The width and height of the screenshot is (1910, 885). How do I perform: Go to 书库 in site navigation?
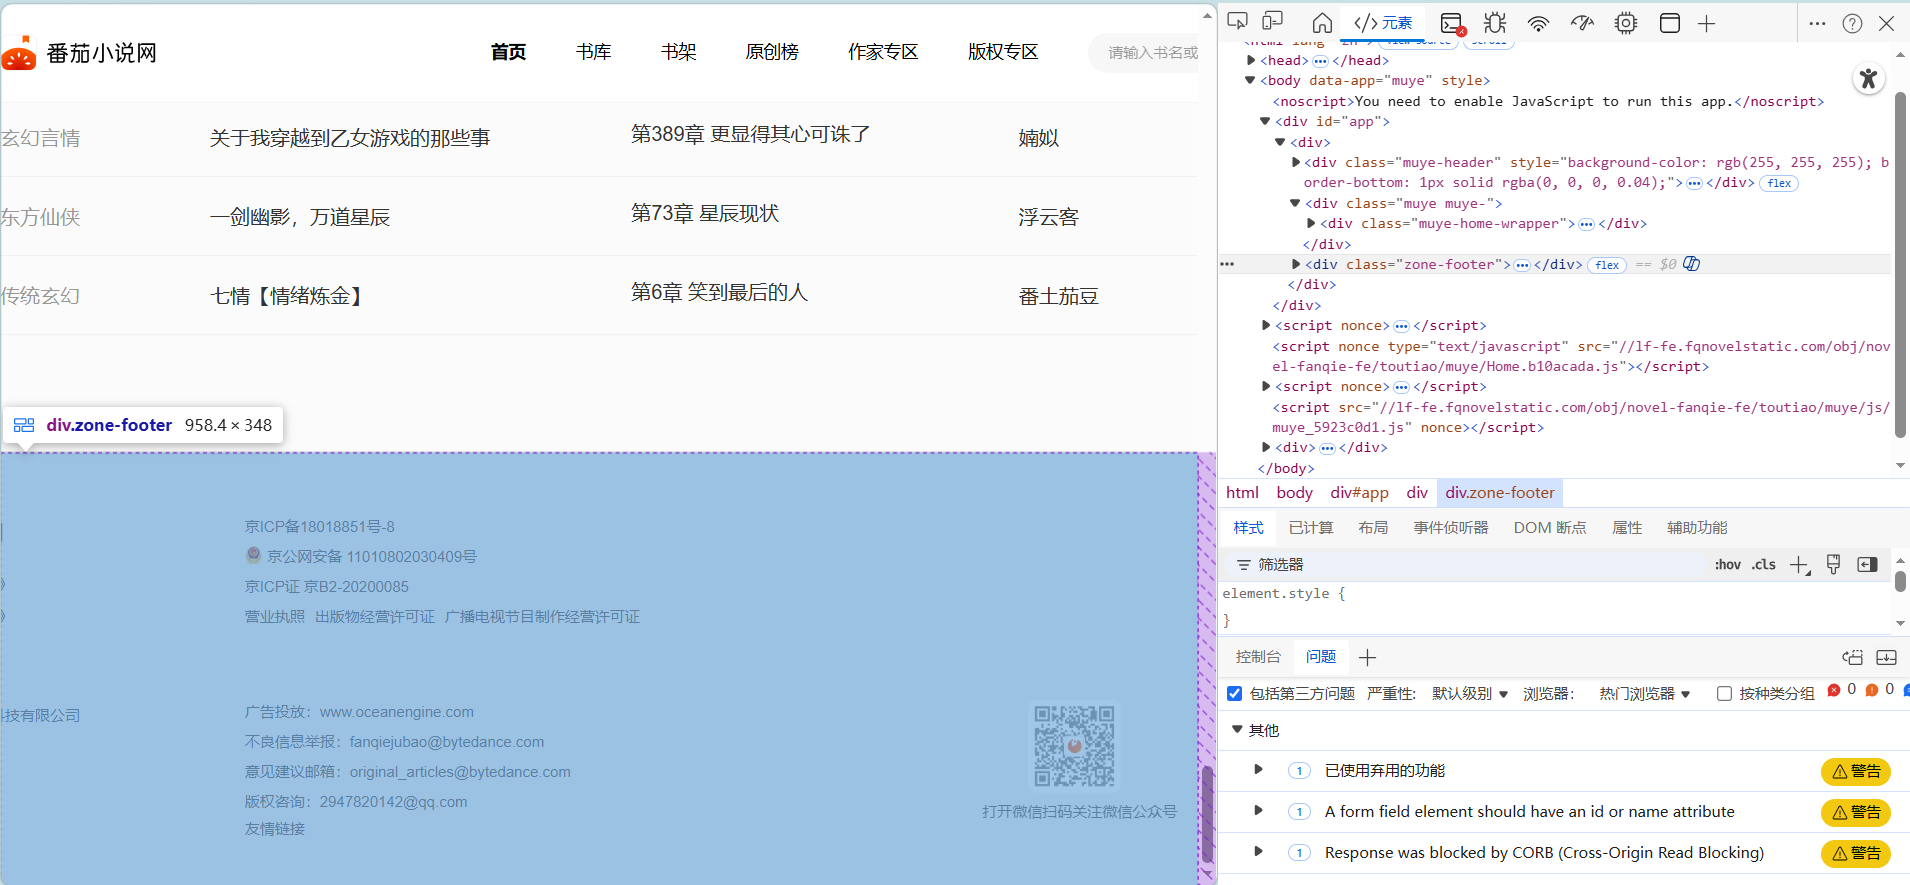[x=594, y=52]
